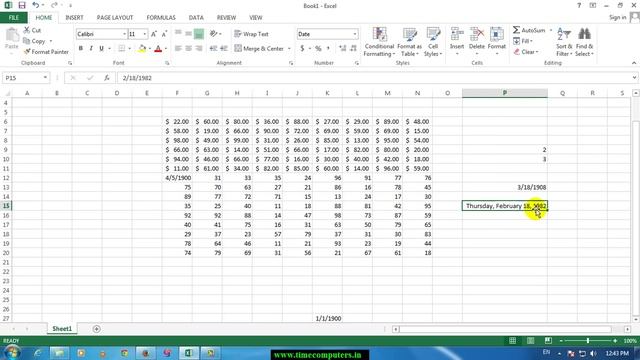The image size is (640, 360).
Task: Open Sort & Filter
Action: (564, 42)
